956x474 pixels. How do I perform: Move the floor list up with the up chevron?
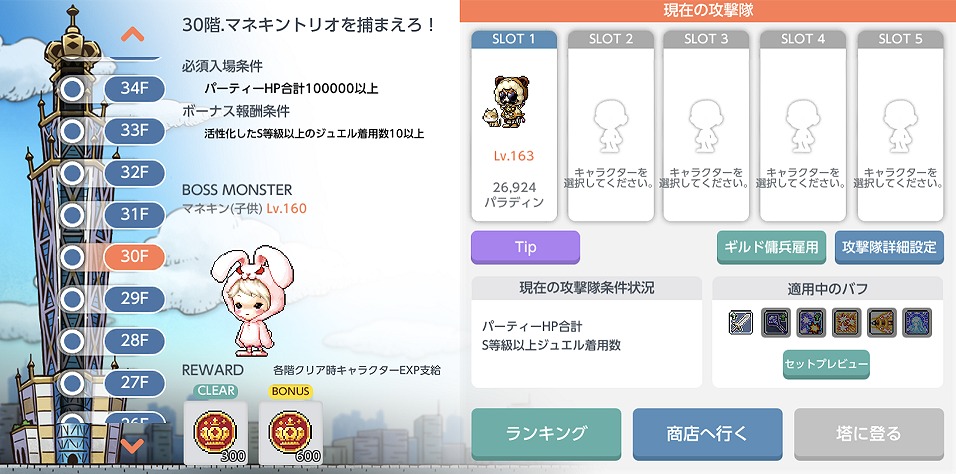(x=132, y=34)
